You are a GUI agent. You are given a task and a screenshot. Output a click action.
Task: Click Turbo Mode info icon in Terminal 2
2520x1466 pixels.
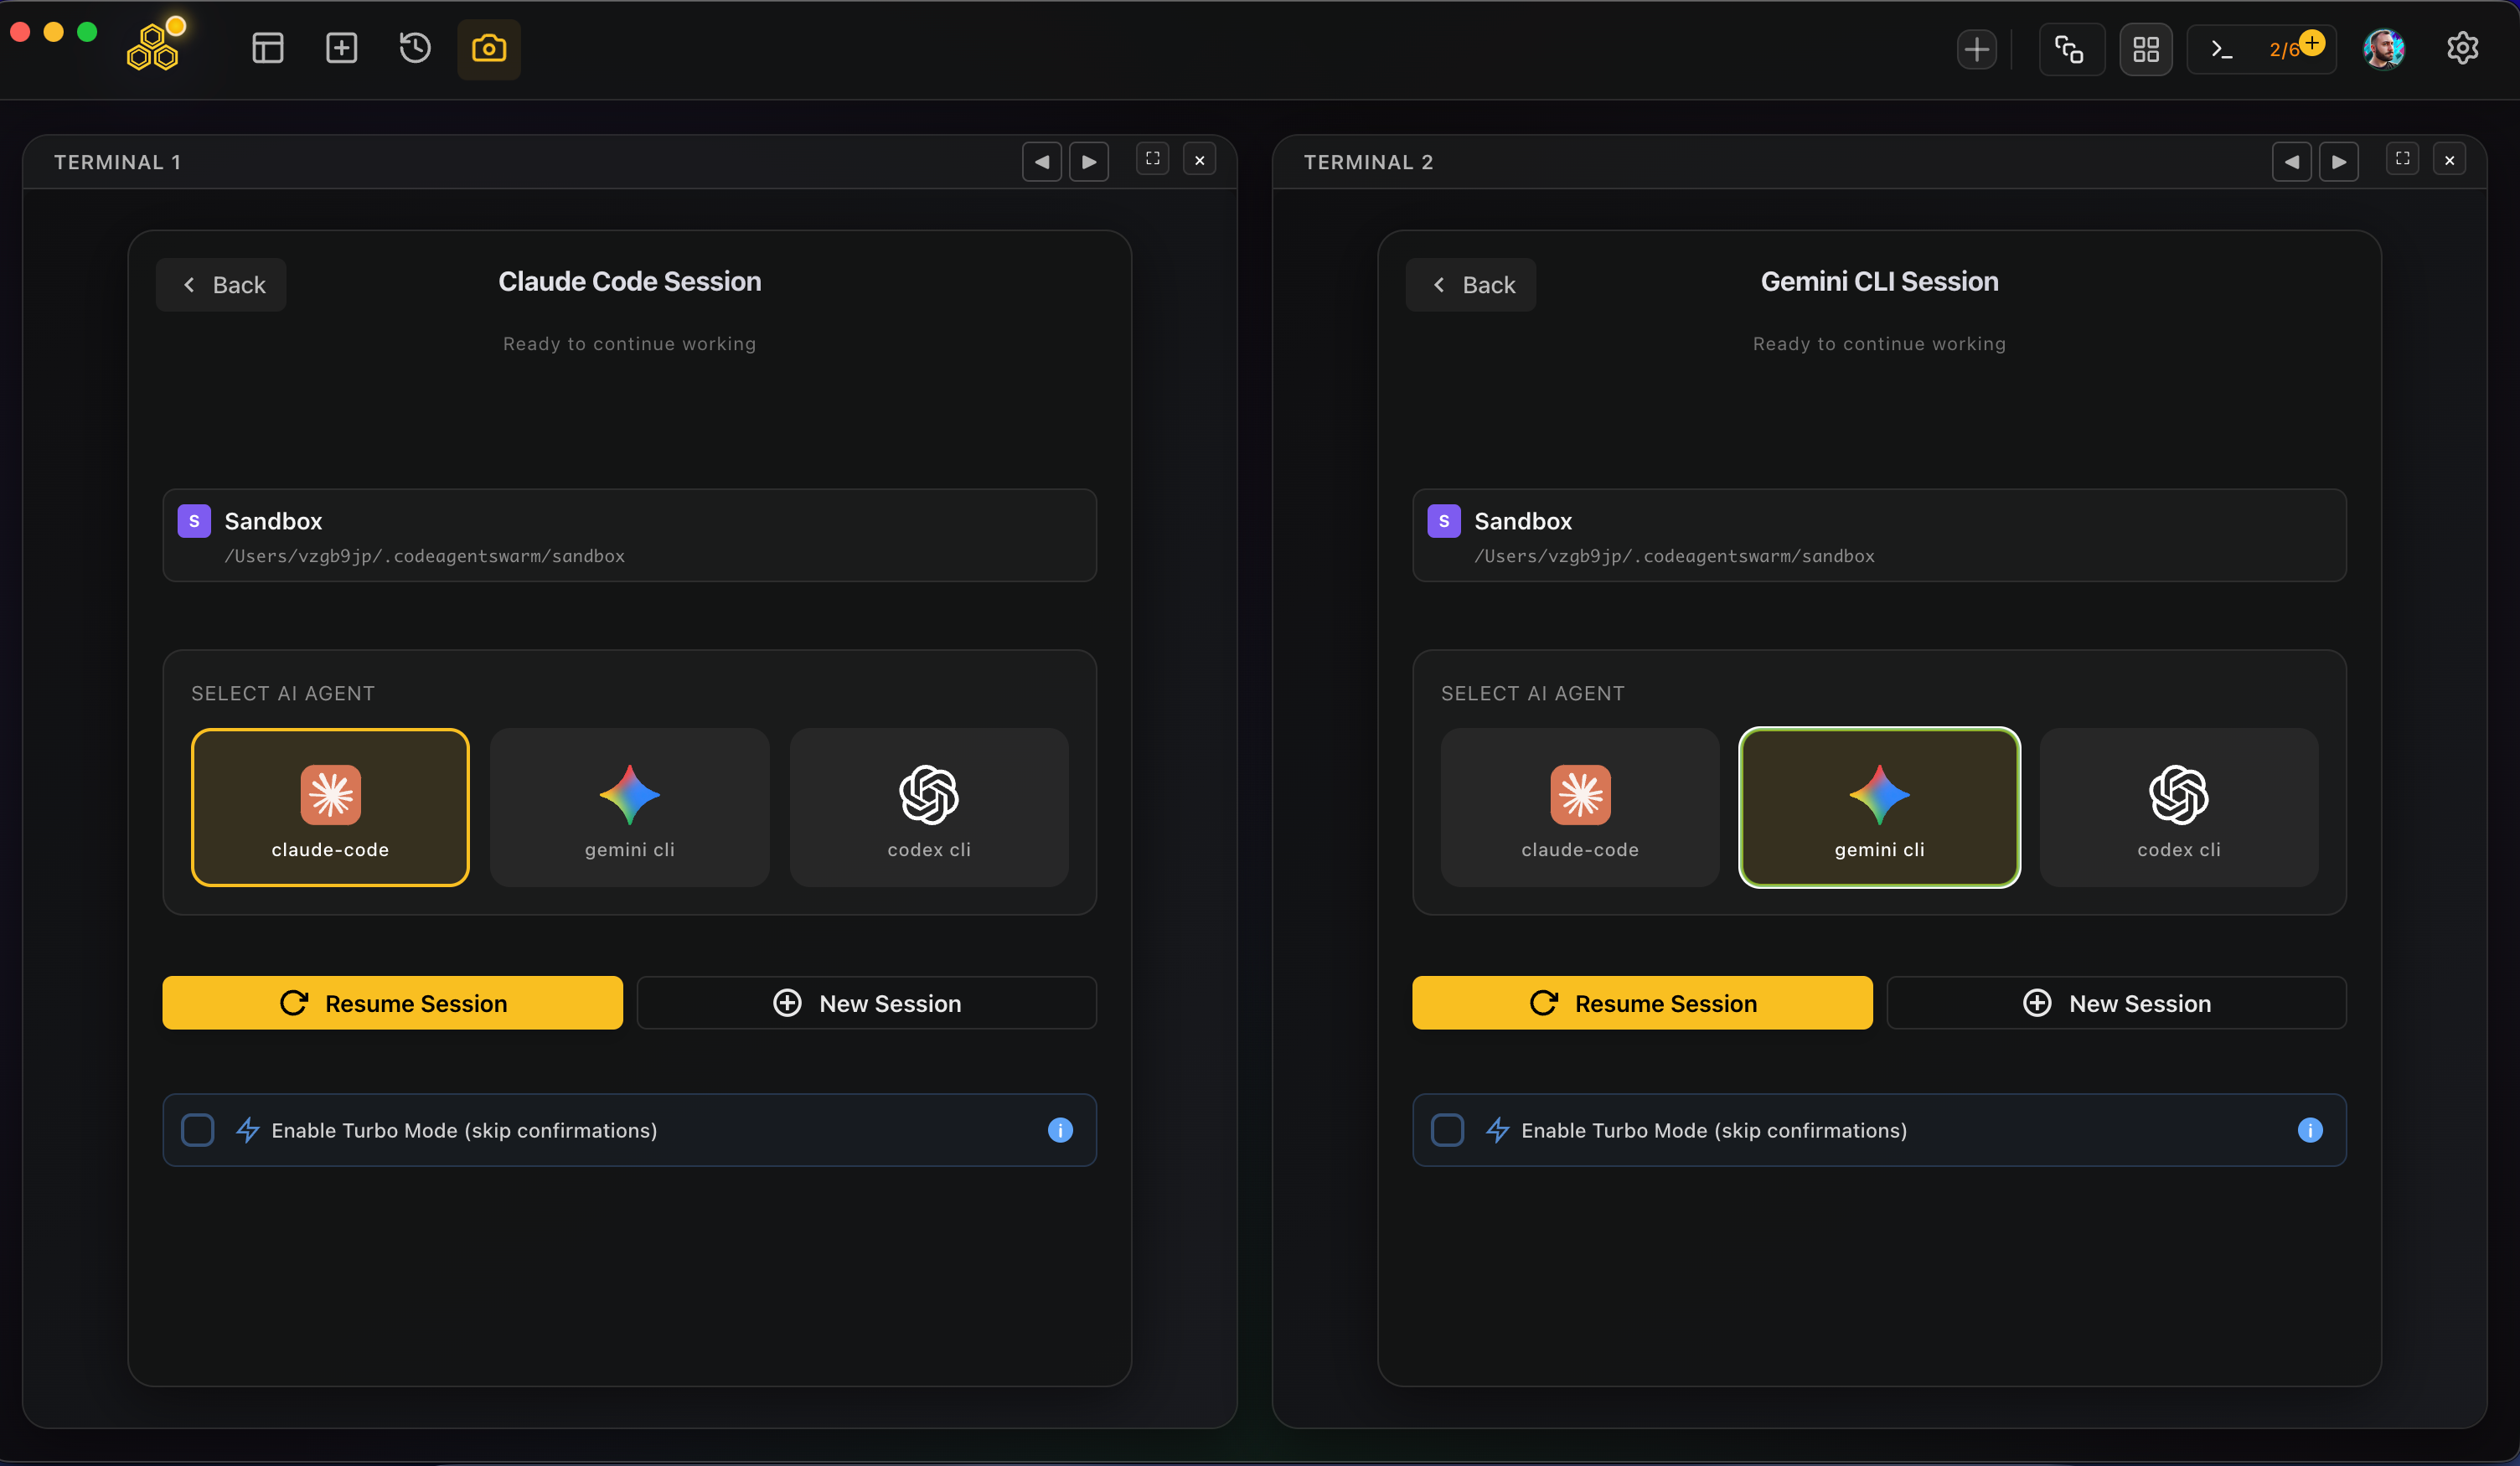click(x=2310, y=1130)
